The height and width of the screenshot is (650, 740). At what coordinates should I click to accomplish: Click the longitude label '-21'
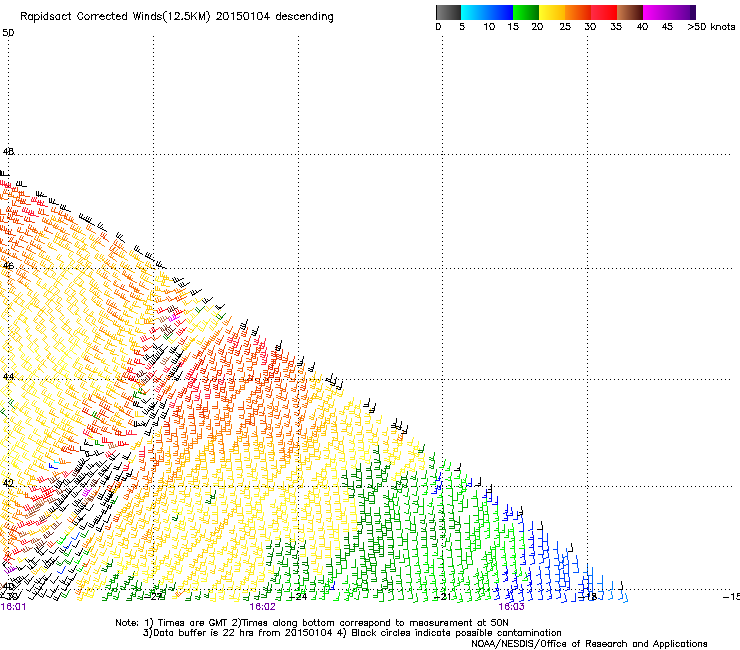click(x=442, y=596)
